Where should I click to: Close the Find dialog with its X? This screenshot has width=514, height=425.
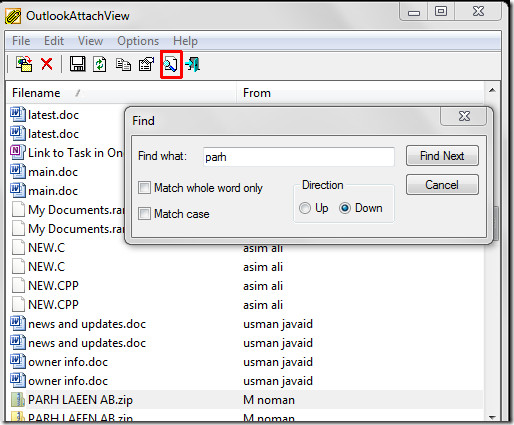(464, 116)
